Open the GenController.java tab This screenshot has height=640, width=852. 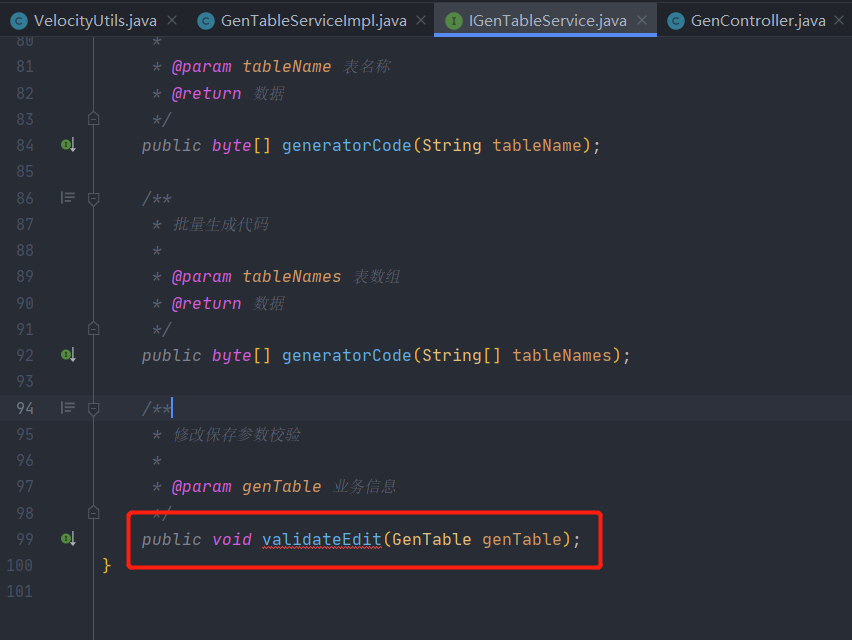[757, 20]
